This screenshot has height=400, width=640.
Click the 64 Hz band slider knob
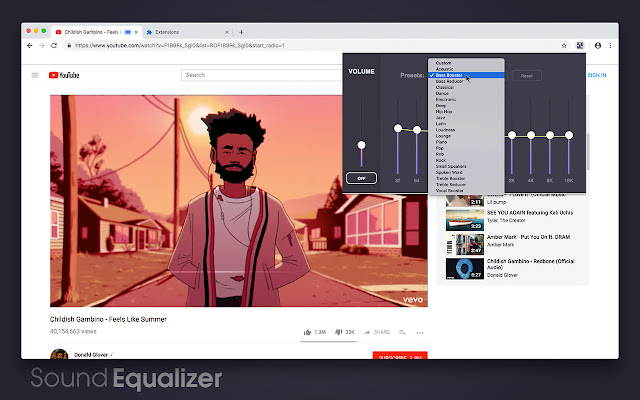(x=417, y=130)
